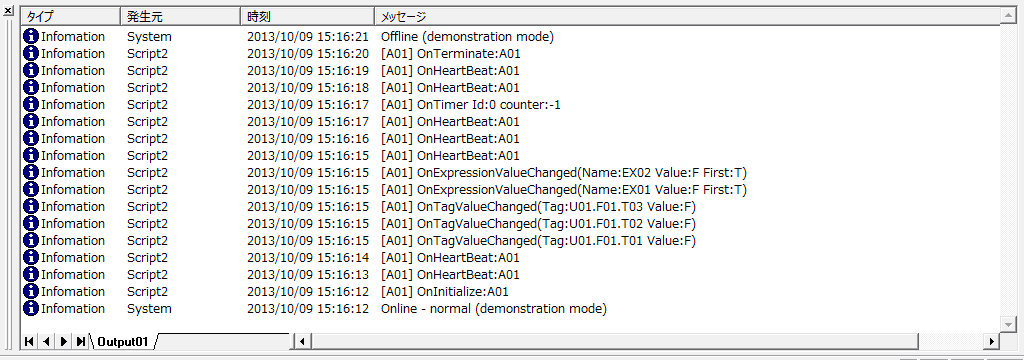Select info icon of OnInitialize:A01 row
1024x360 pixels.
tap(31, 291)
